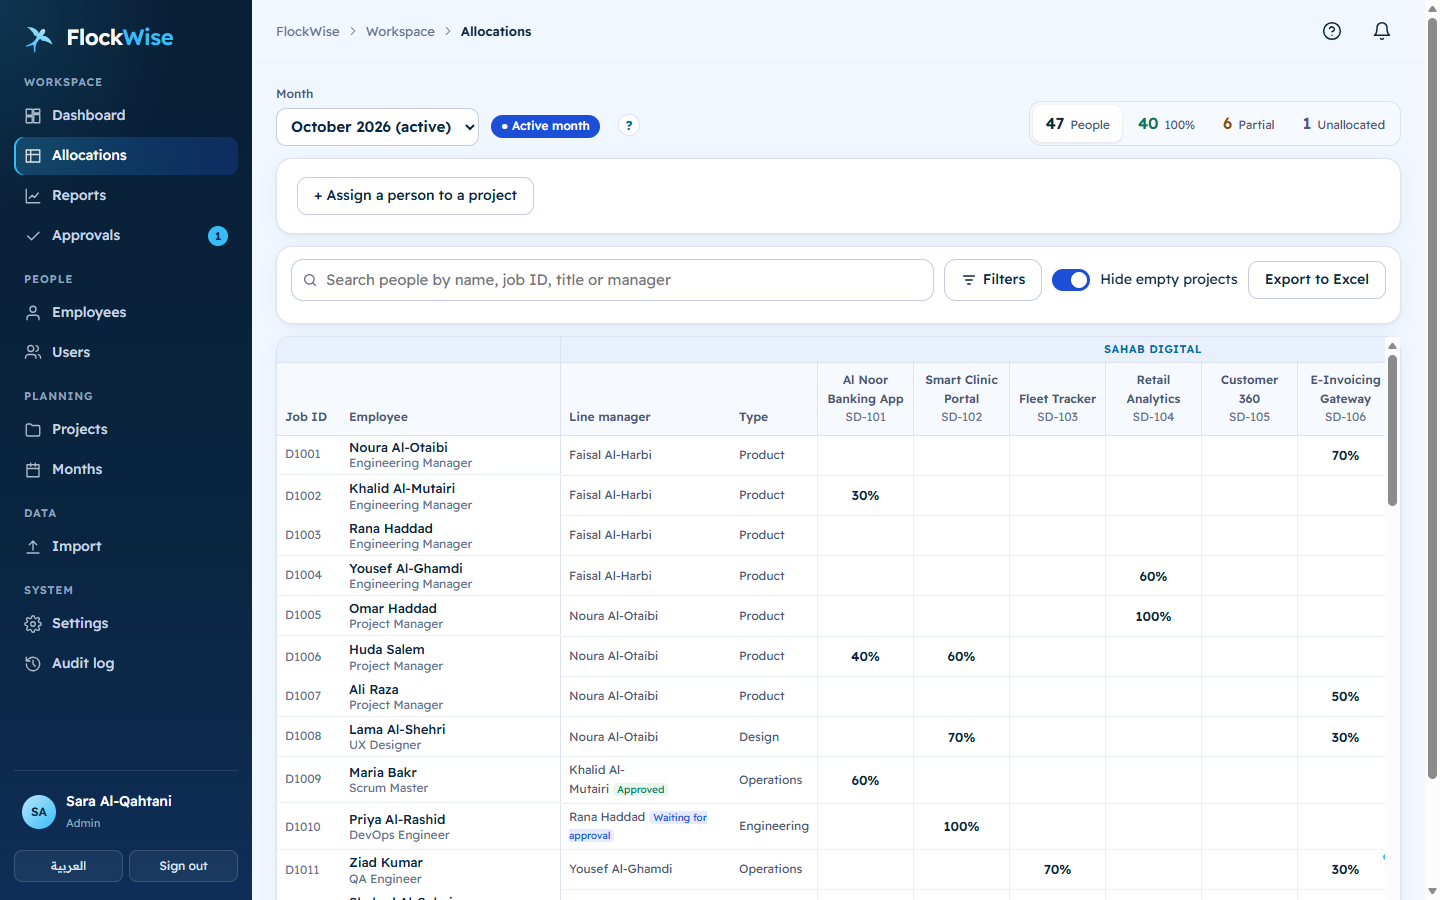The image size is (1440, 900).
Task: Export allocations to Excel
Action: point(1317,280)
